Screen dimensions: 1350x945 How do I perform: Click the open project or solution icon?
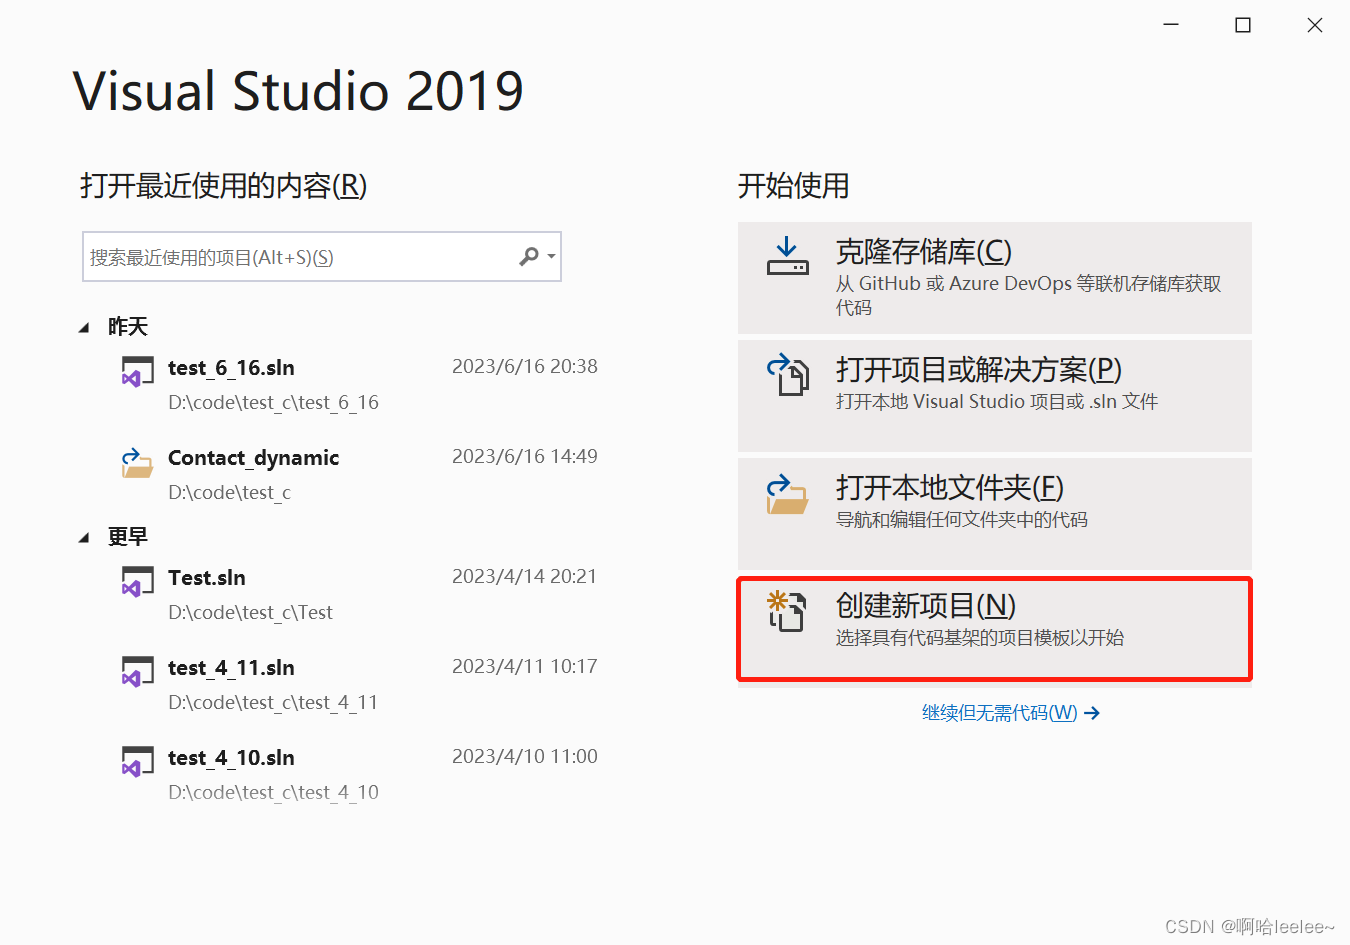787,374
